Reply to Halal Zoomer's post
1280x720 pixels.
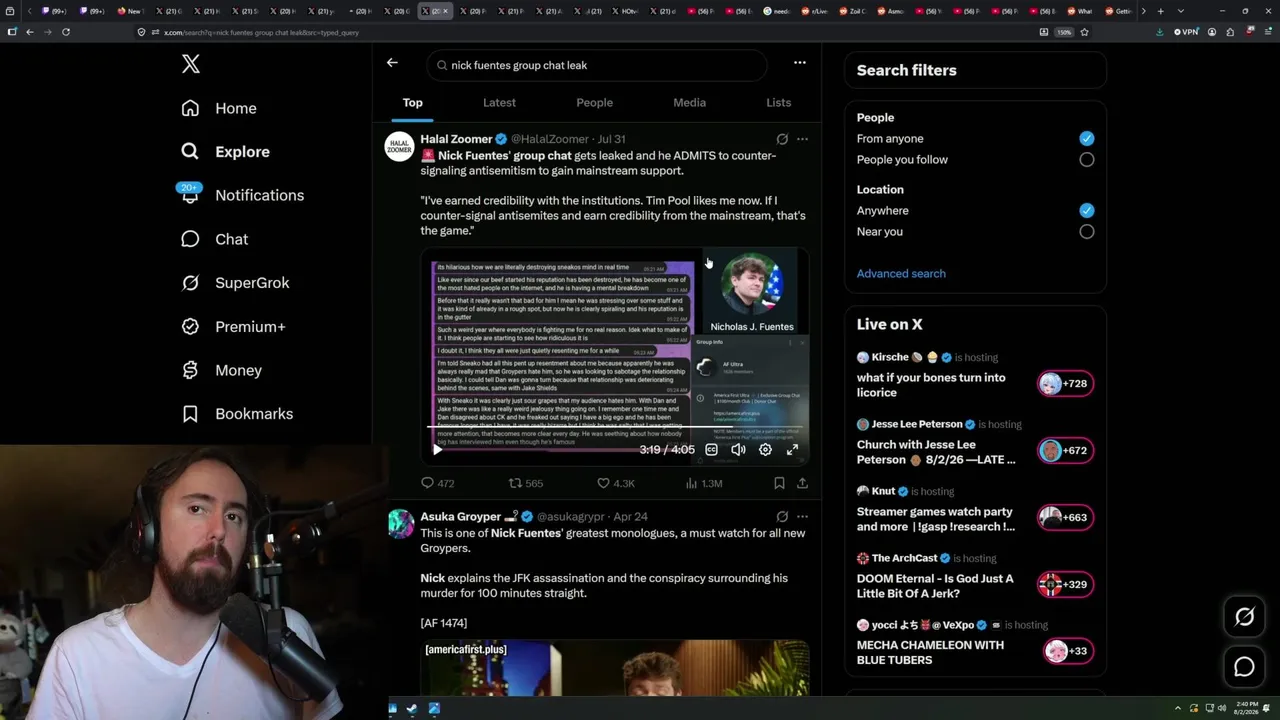point(437,483)
